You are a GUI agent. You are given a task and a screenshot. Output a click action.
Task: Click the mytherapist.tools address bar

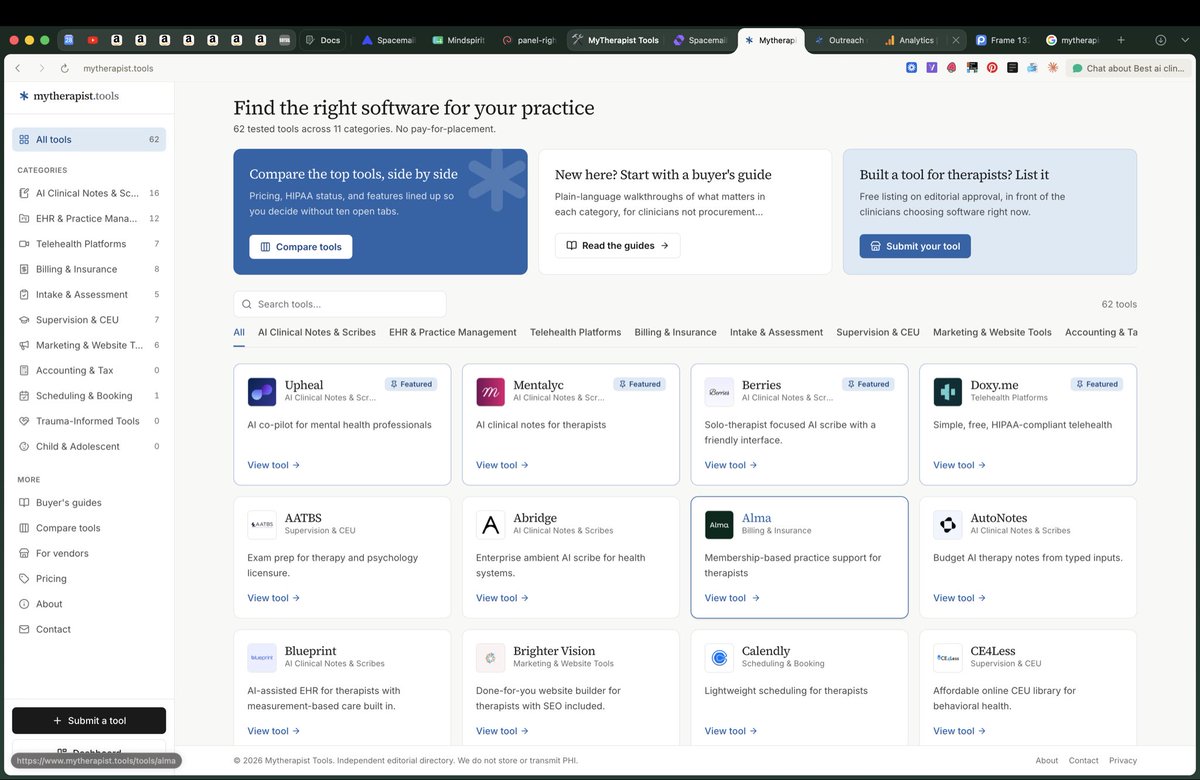pos(118,68)
